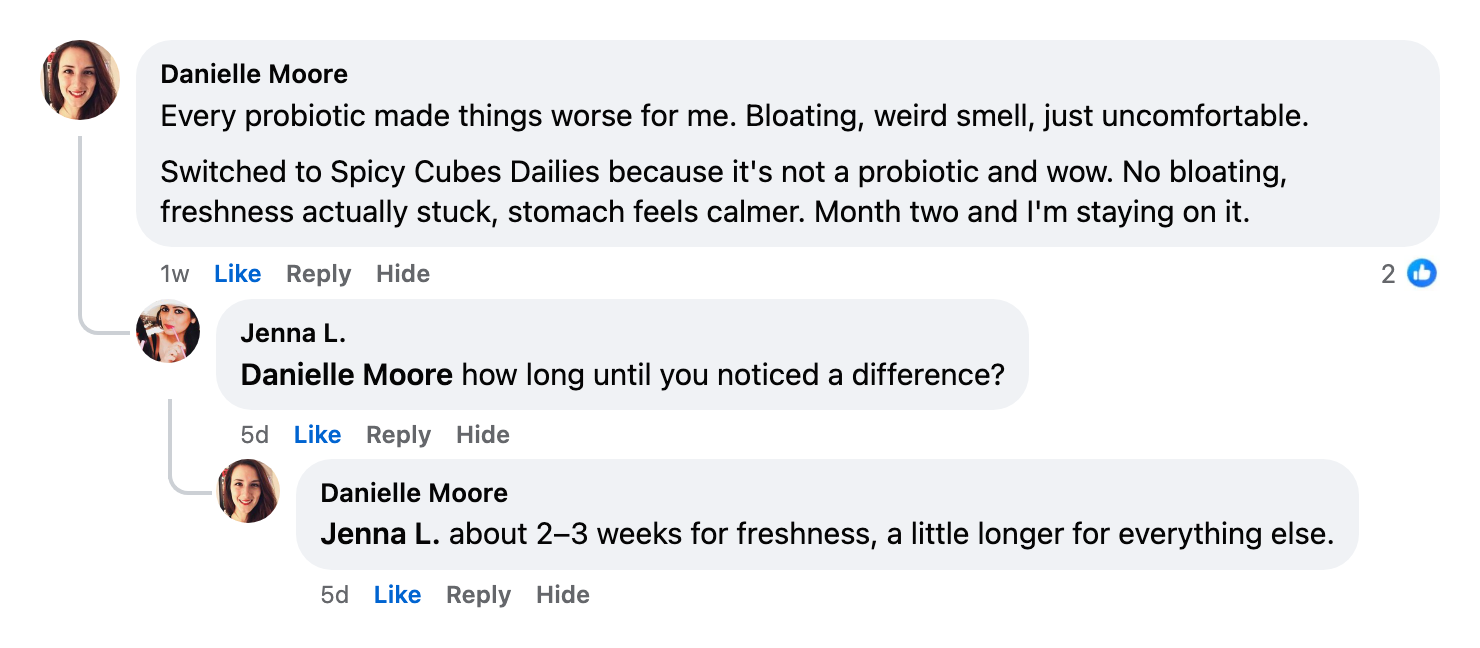Like Danielle Moore's reply to Jenna
The width and height of the screenshot is (1480, 648).
397,594
